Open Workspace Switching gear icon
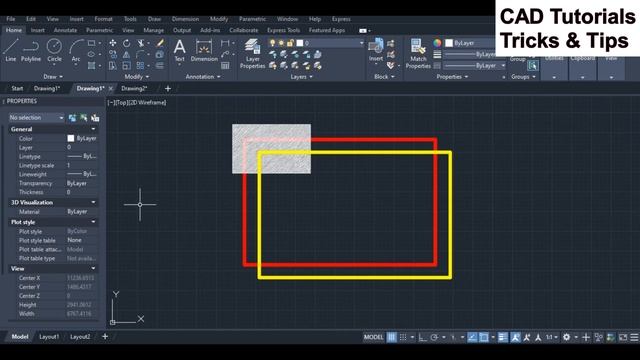This screenshot has height=360, width=640. (567, 337)
